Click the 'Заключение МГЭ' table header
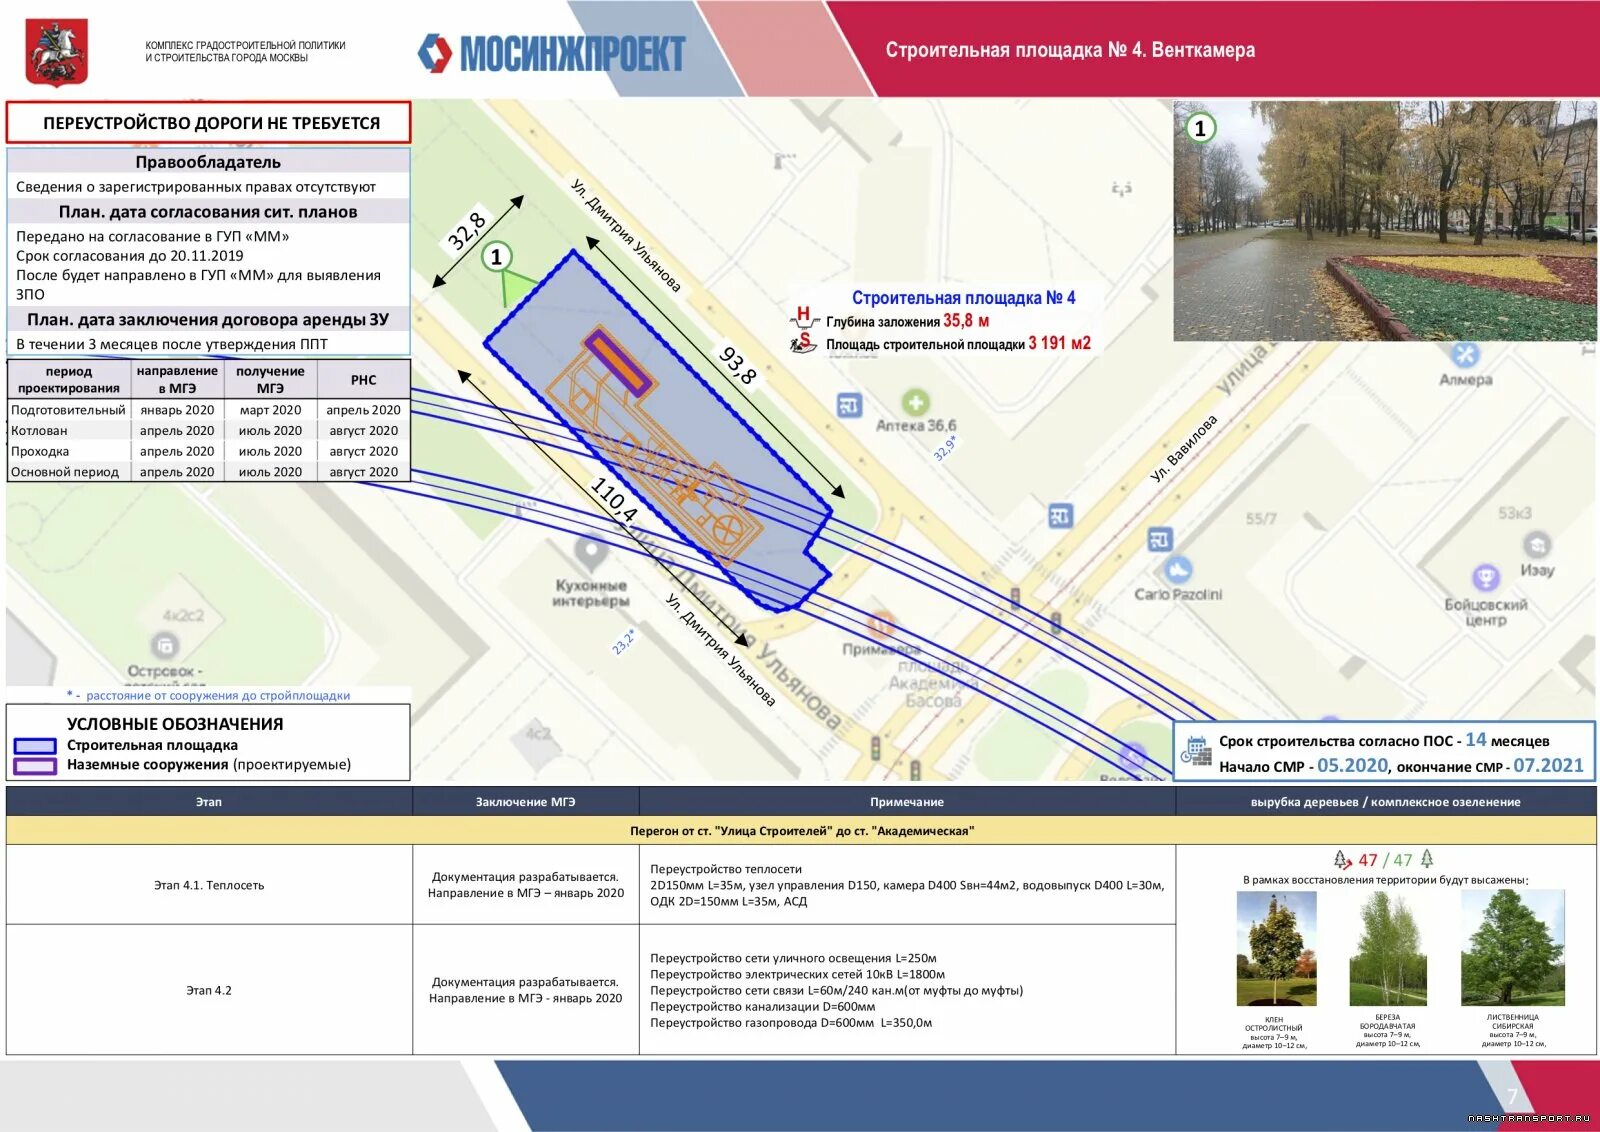1600x1132 pixels. pyautogui.click(x=526, y=802)
